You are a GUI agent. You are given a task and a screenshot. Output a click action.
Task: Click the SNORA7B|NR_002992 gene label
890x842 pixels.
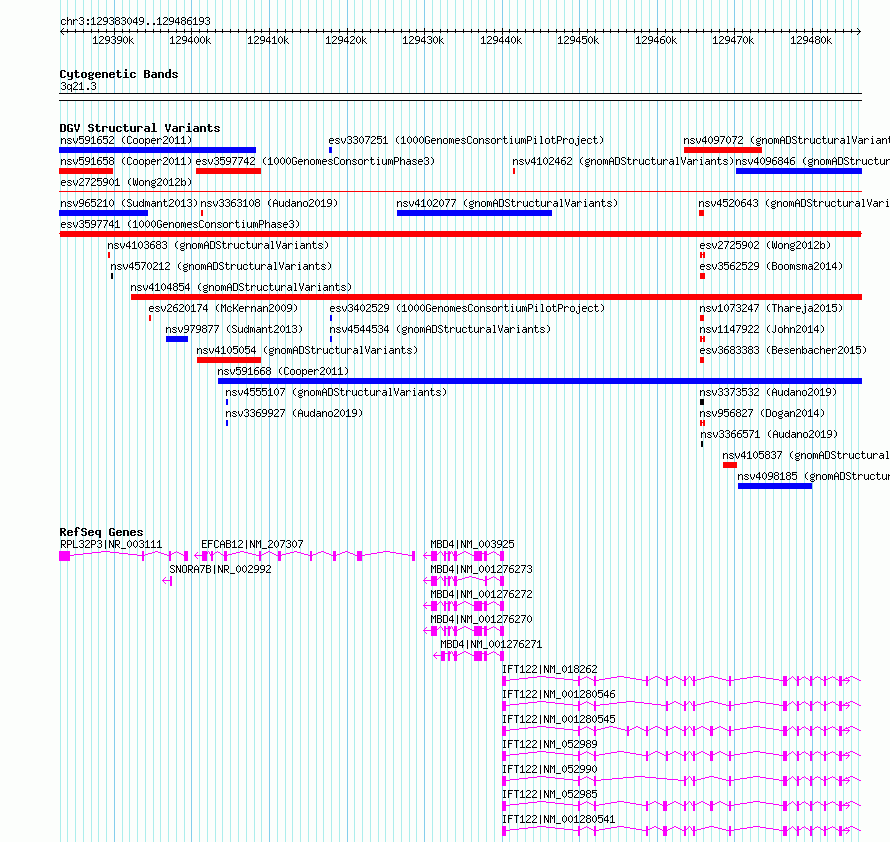(x=220, y=569)
